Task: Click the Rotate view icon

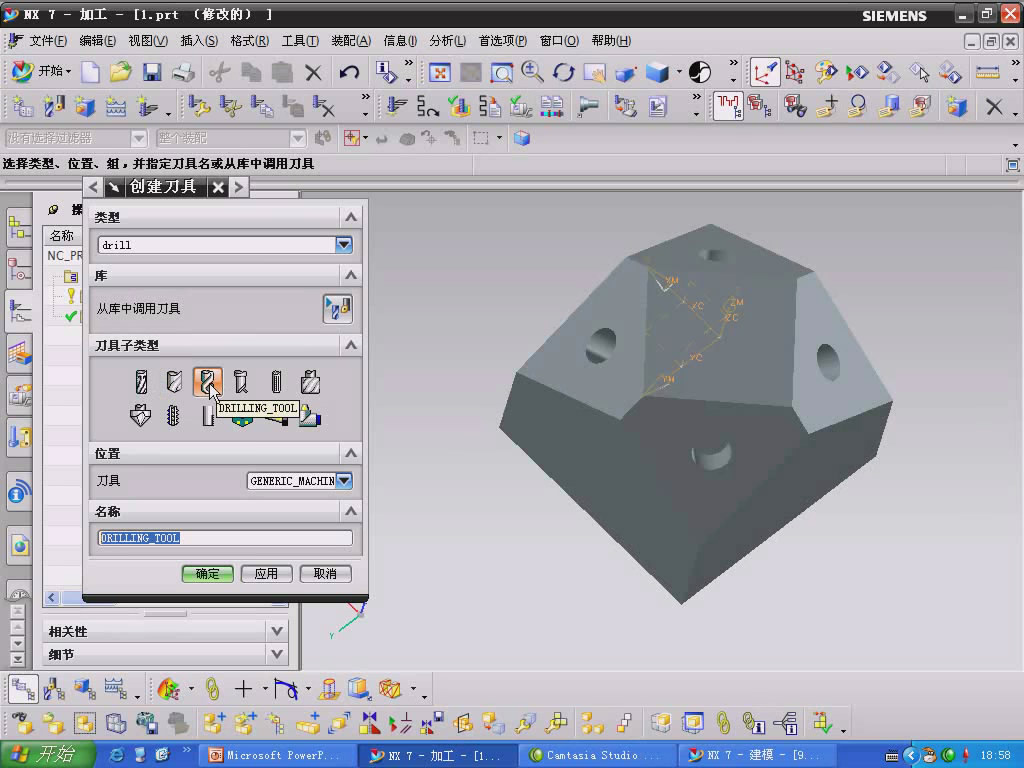Action: 563,72
